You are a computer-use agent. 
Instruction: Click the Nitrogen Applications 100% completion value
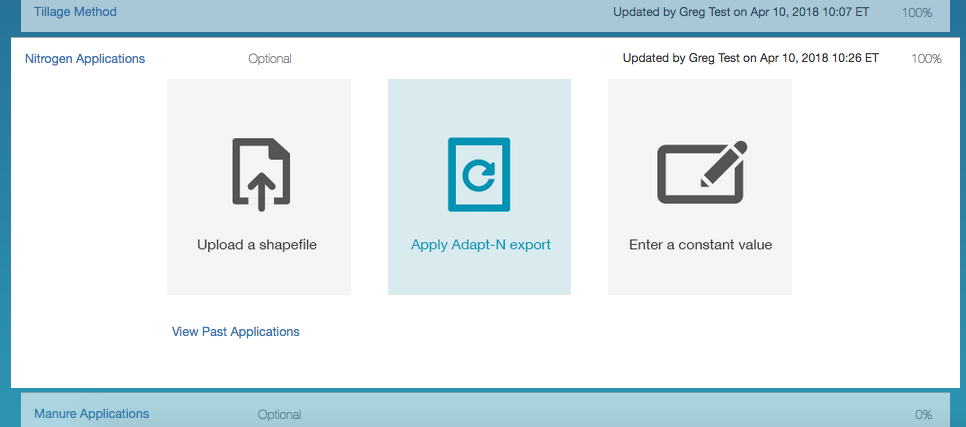(926, 59)
